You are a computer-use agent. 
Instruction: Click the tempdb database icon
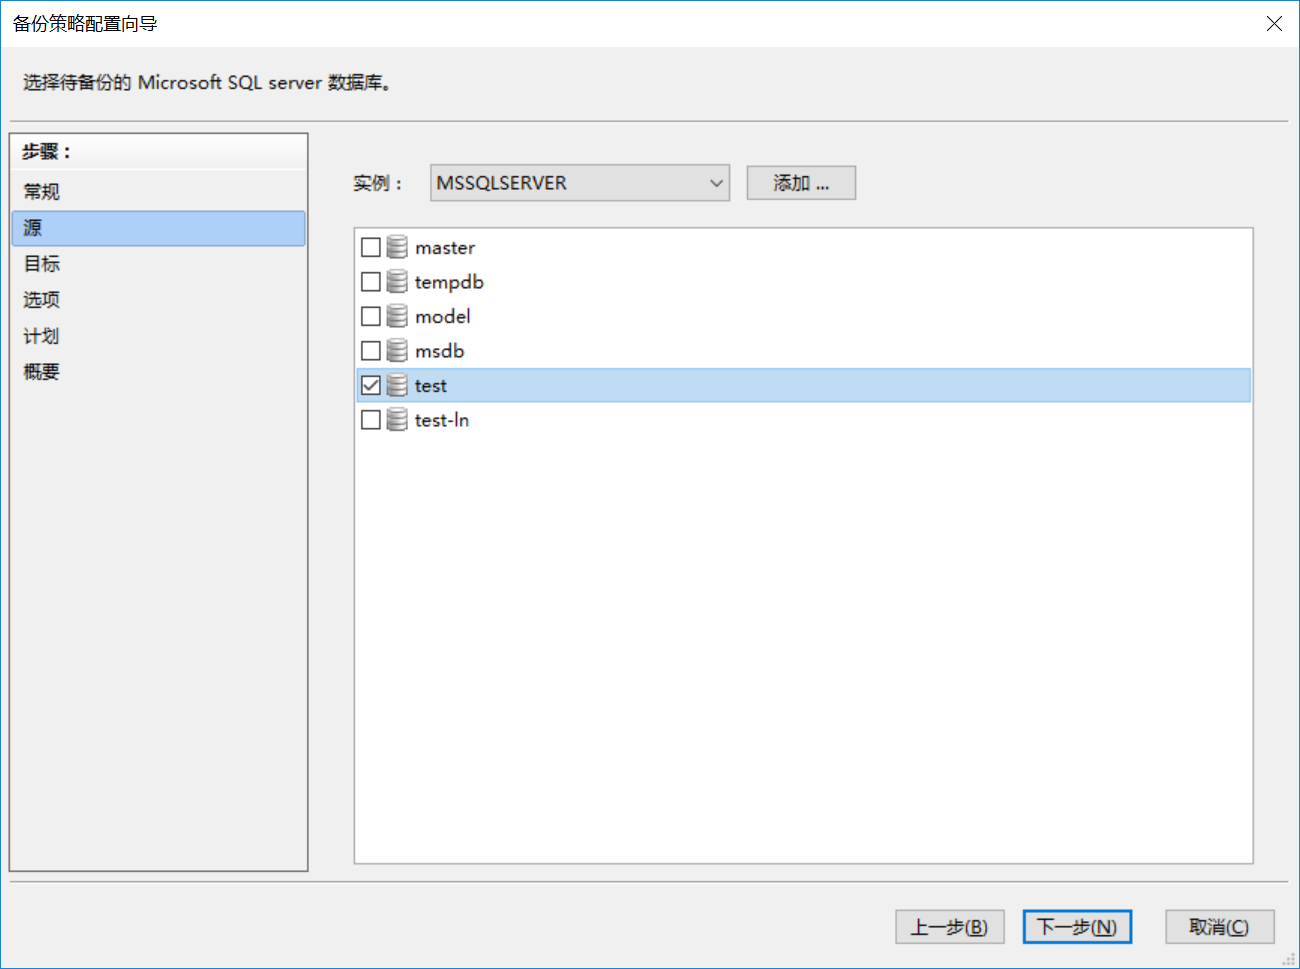coord(397,282)
